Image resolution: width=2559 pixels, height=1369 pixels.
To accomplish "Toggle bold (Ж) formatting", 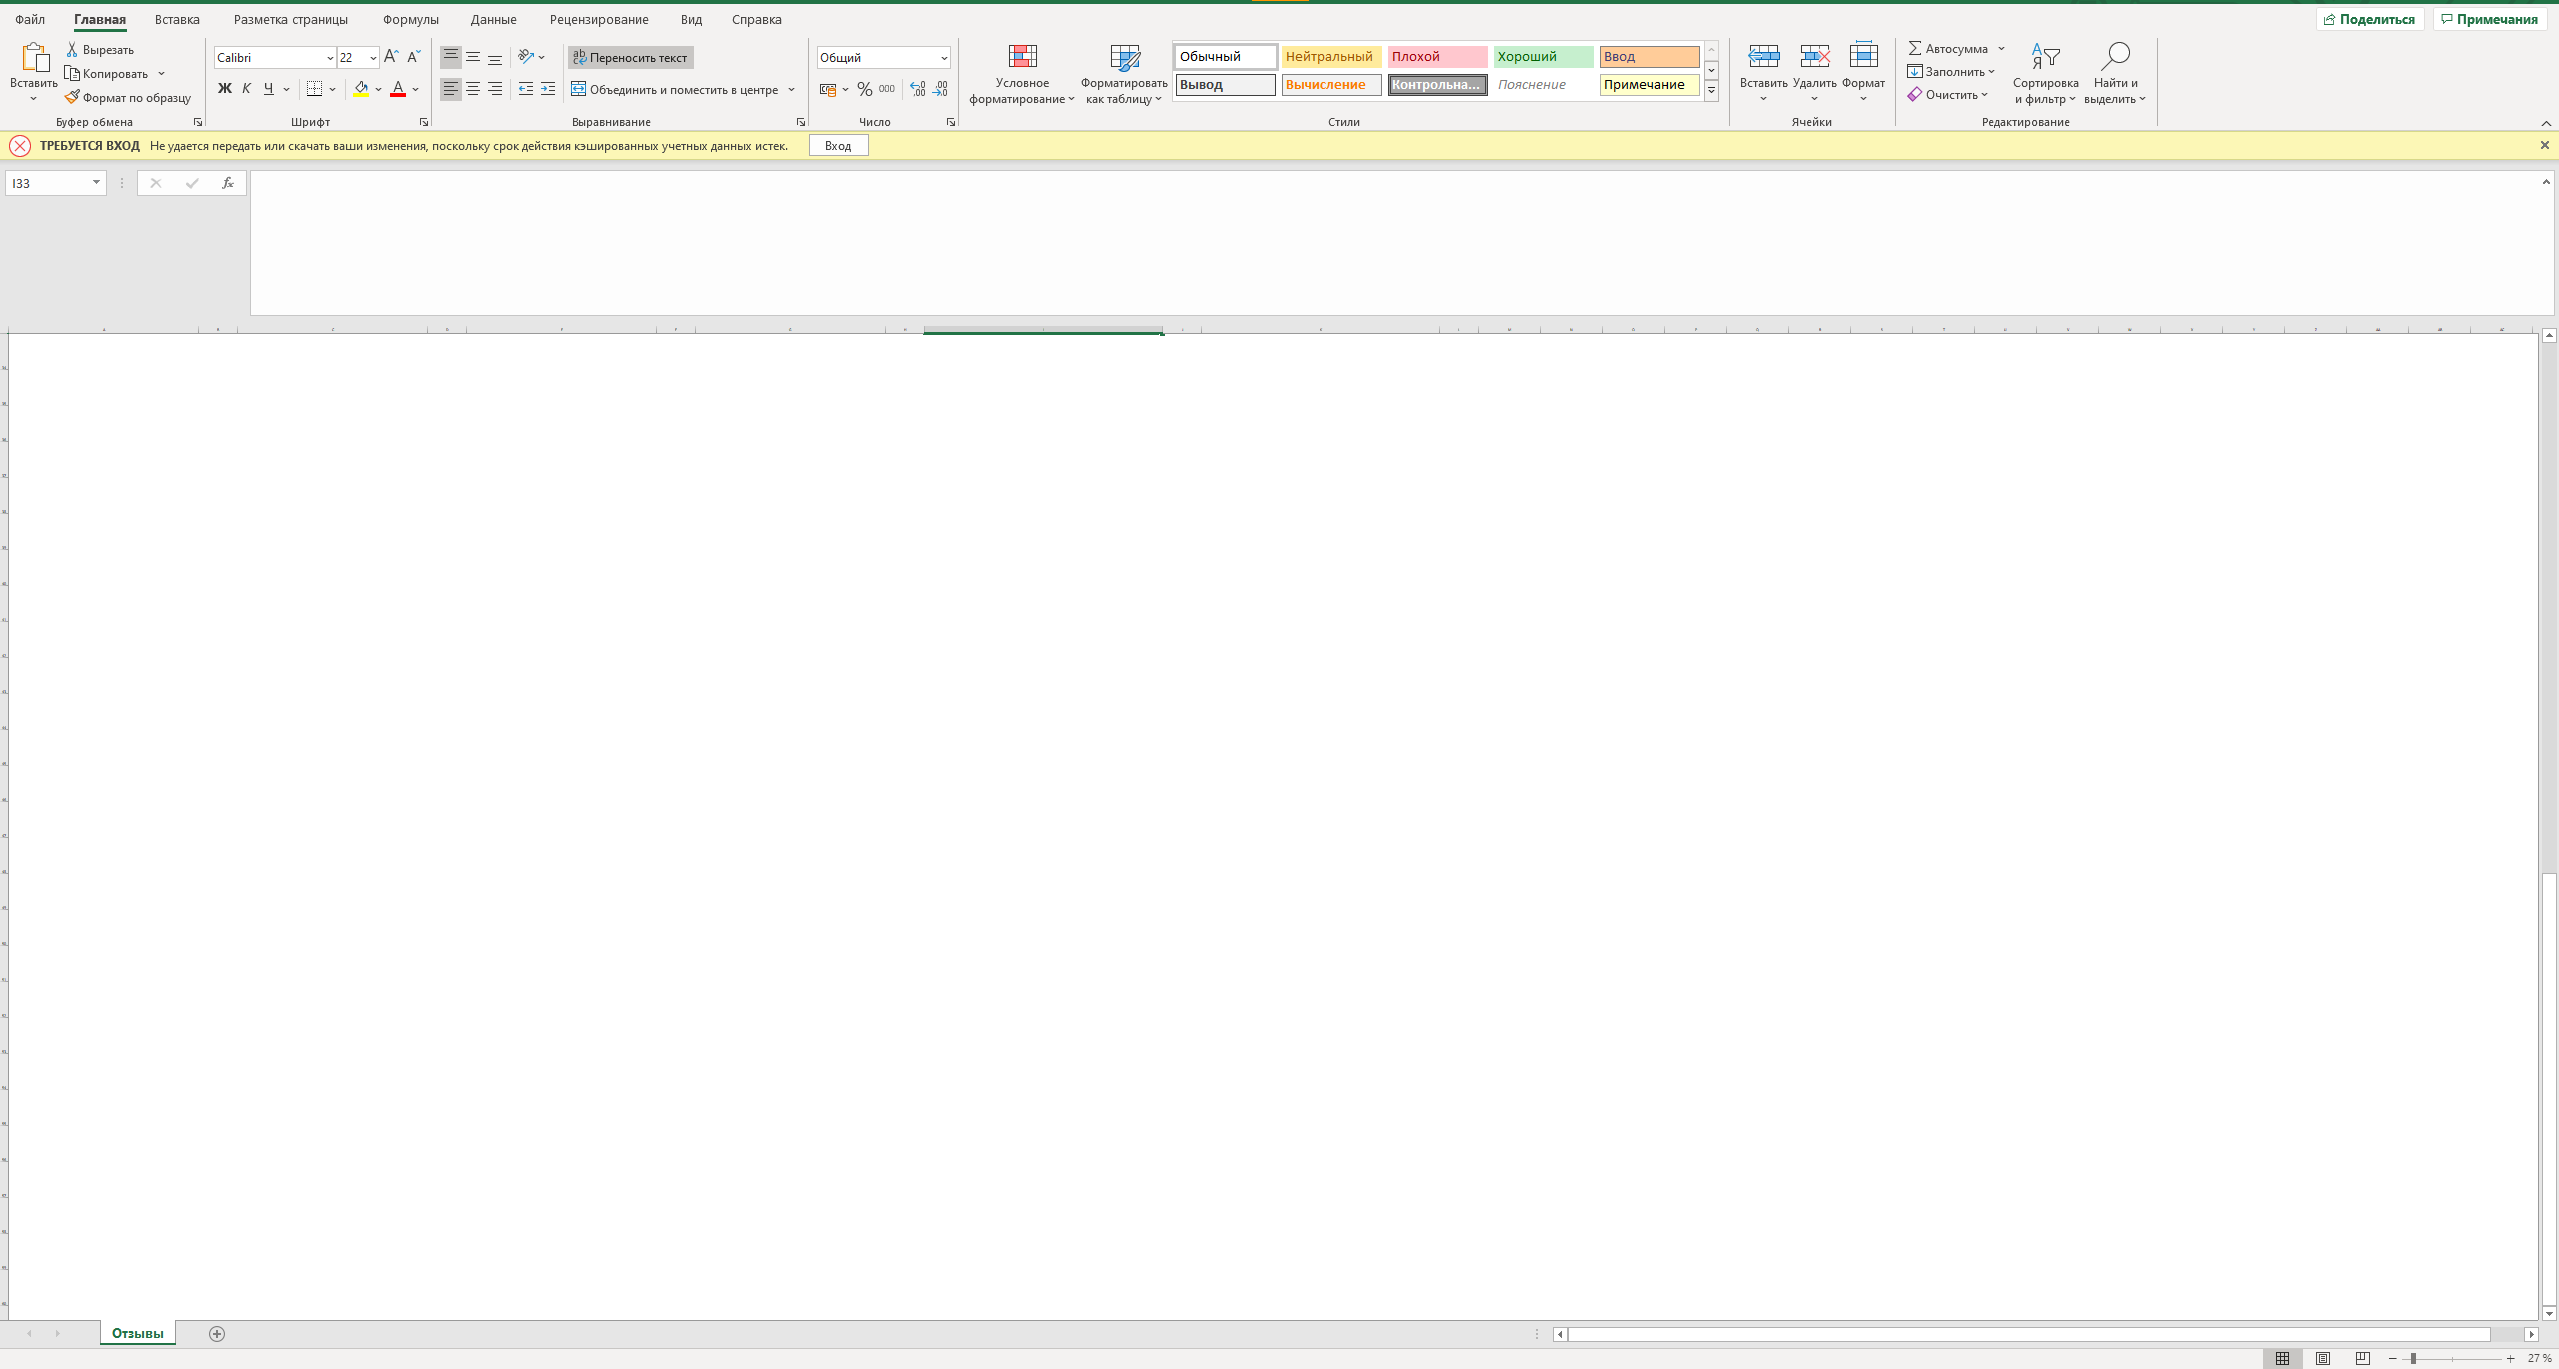I will coord(224,89).
